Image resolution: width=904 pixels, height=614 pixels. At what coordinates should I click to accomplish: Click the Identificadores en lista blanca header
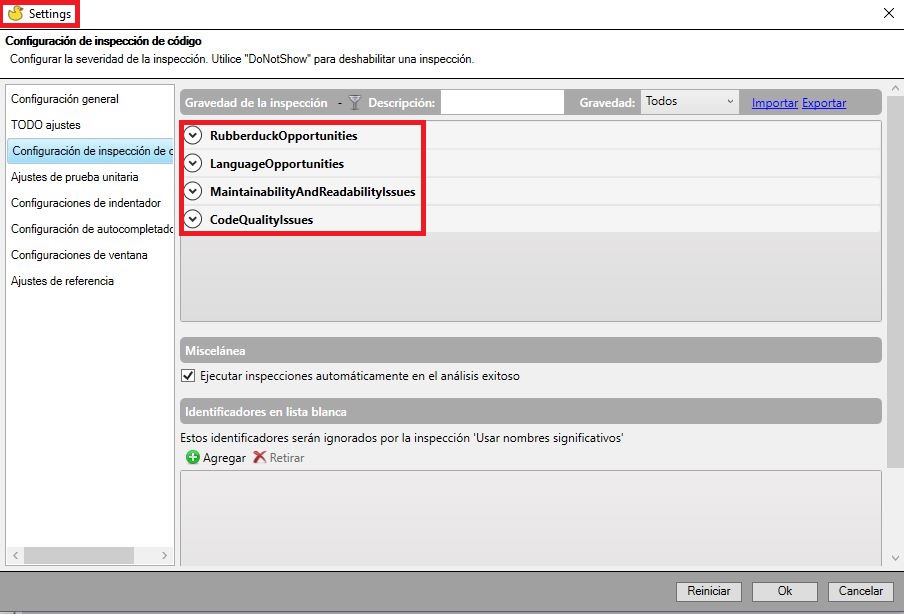coord(531,412)
